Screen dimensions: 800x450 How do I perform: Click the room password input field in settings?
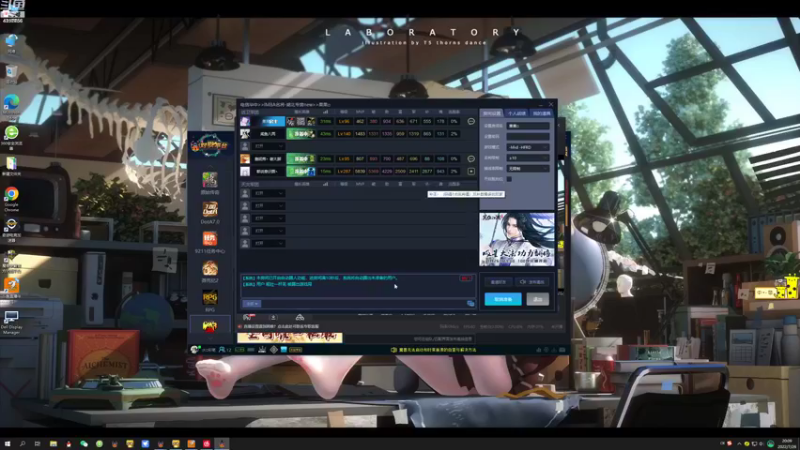point(528,136)
